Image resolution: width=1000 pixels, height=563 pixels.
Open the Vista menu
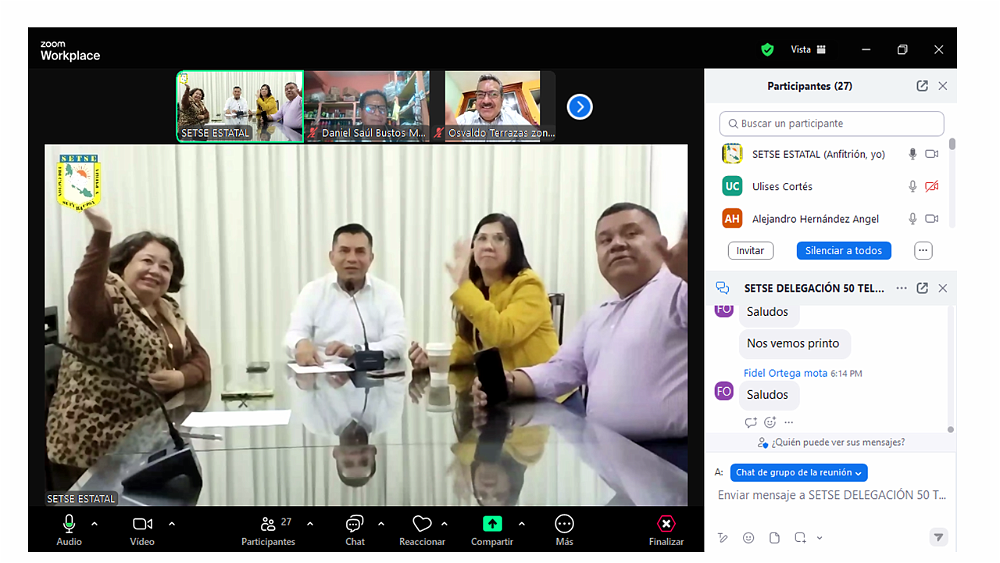point(808,49)
